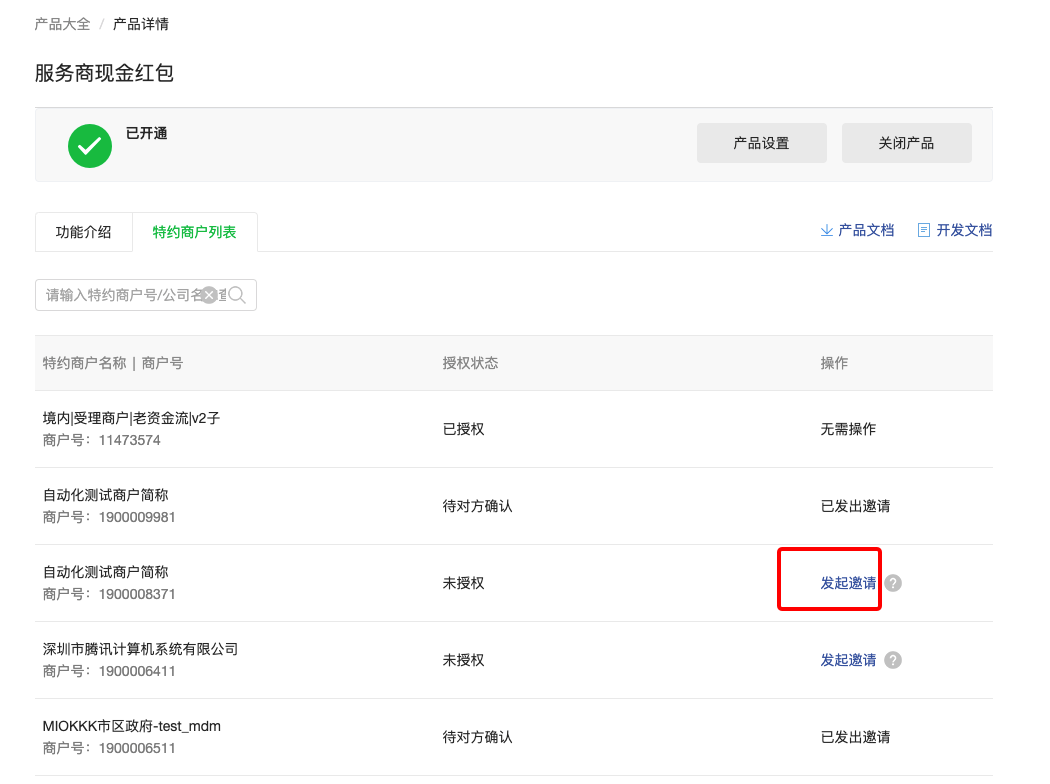Viewport: 1050px width, 784px height.
Task: Click the breadcrumb separator area 产品详情
Action: pos(140,23)
